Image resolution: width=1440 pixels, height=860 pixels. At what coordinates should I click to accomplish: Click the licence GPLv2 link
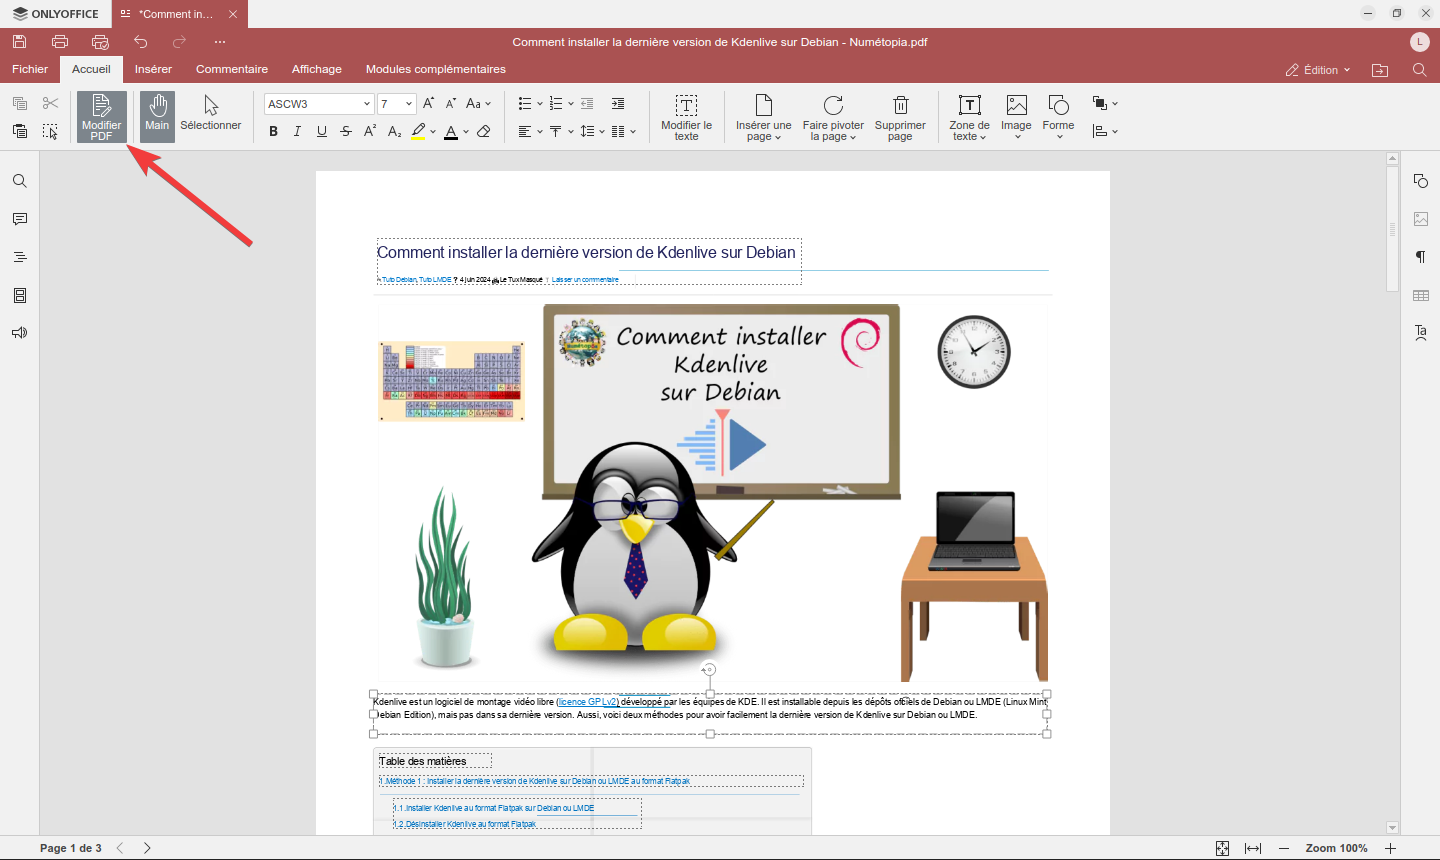point(588,702)
